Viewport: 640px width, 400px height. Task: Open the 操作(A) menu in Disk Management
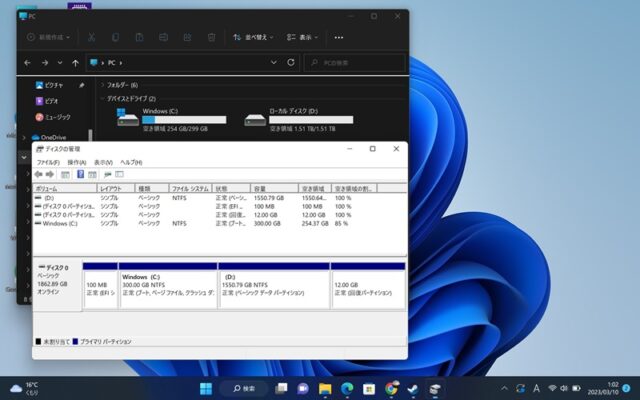tap(76, 162)
